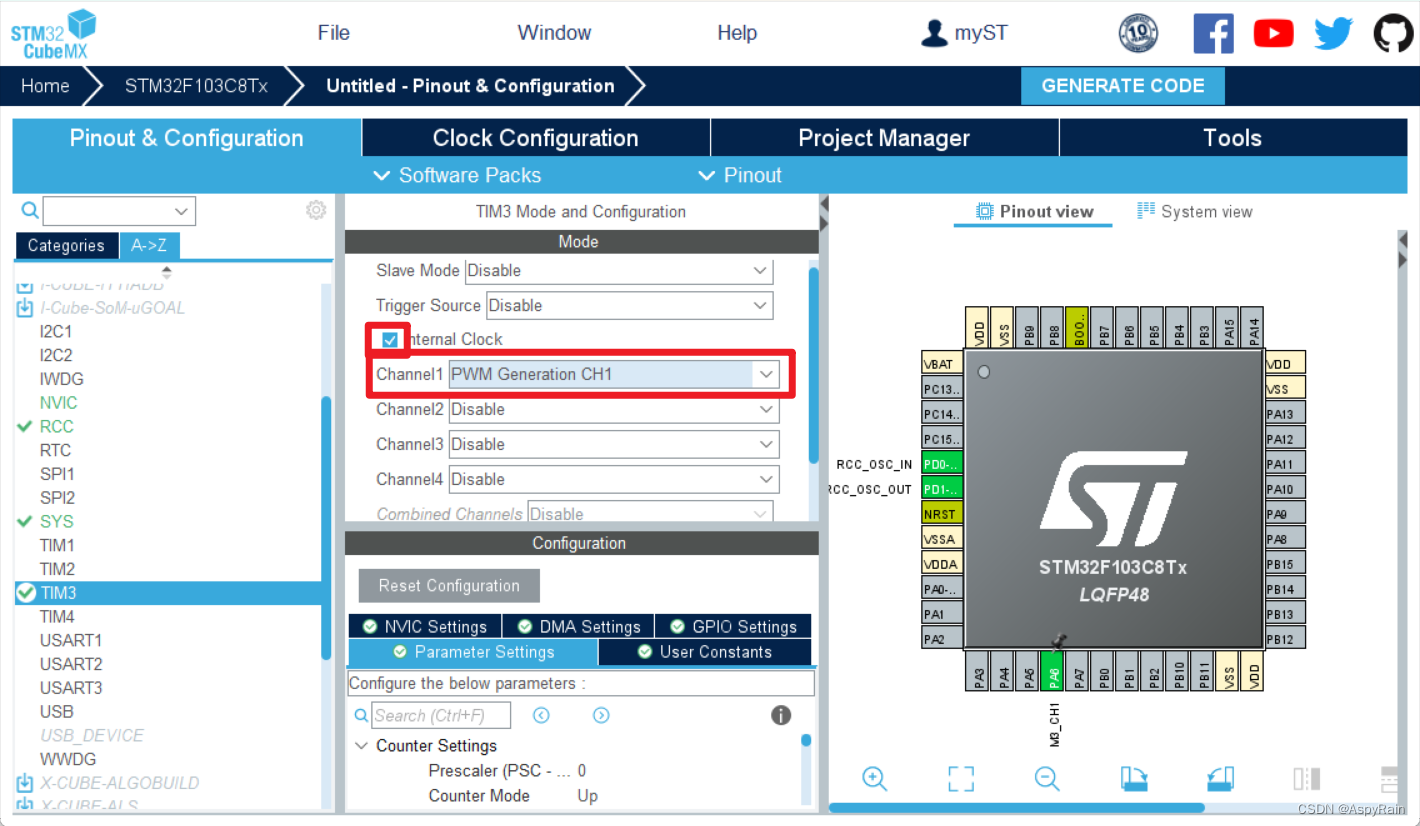This screenshot has height=826, width=1420.
Task: Open the gear settings in peripheral list
Action: pyautogui.click(x=316, y=210)
